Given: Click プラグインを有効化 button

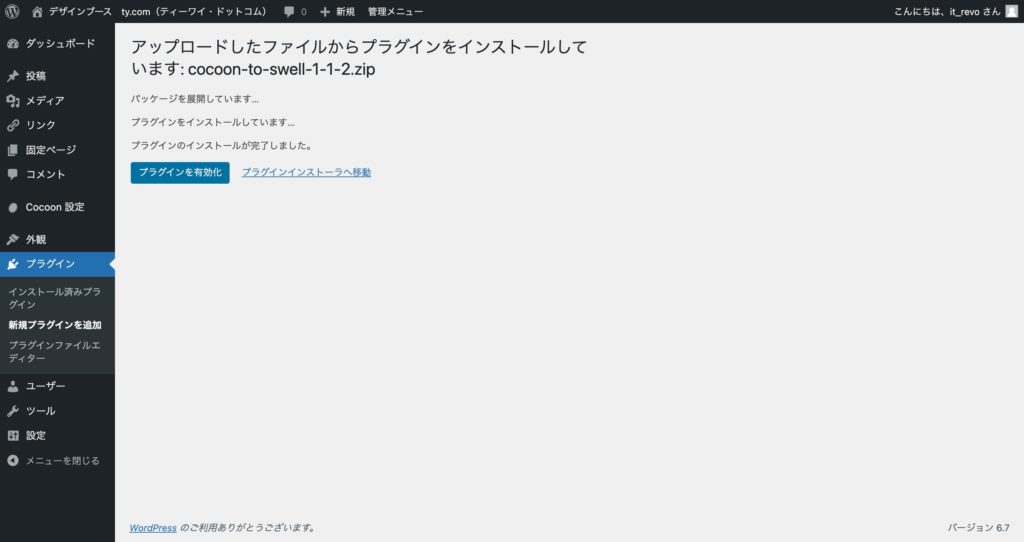Looking at the screenshot, I should point(180,173).
